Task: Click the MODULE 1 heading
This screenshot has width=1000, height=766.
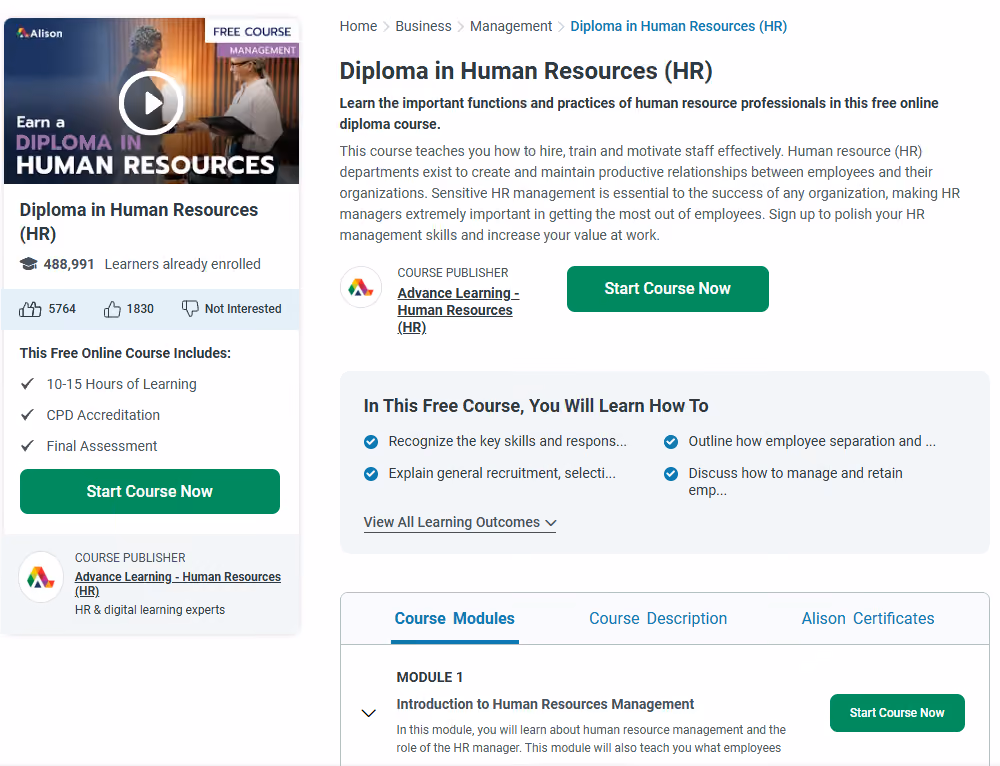Action: (x=430, y=677)
